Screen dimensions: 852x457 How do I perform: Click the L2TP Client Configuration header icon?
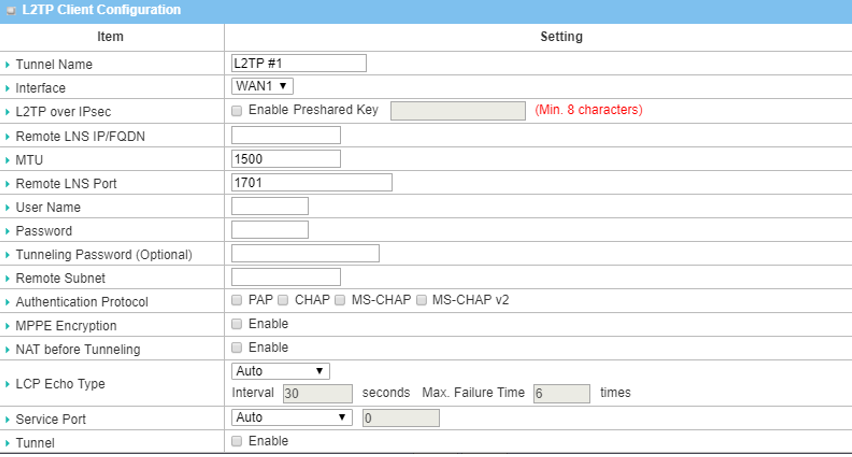(11, 10)
